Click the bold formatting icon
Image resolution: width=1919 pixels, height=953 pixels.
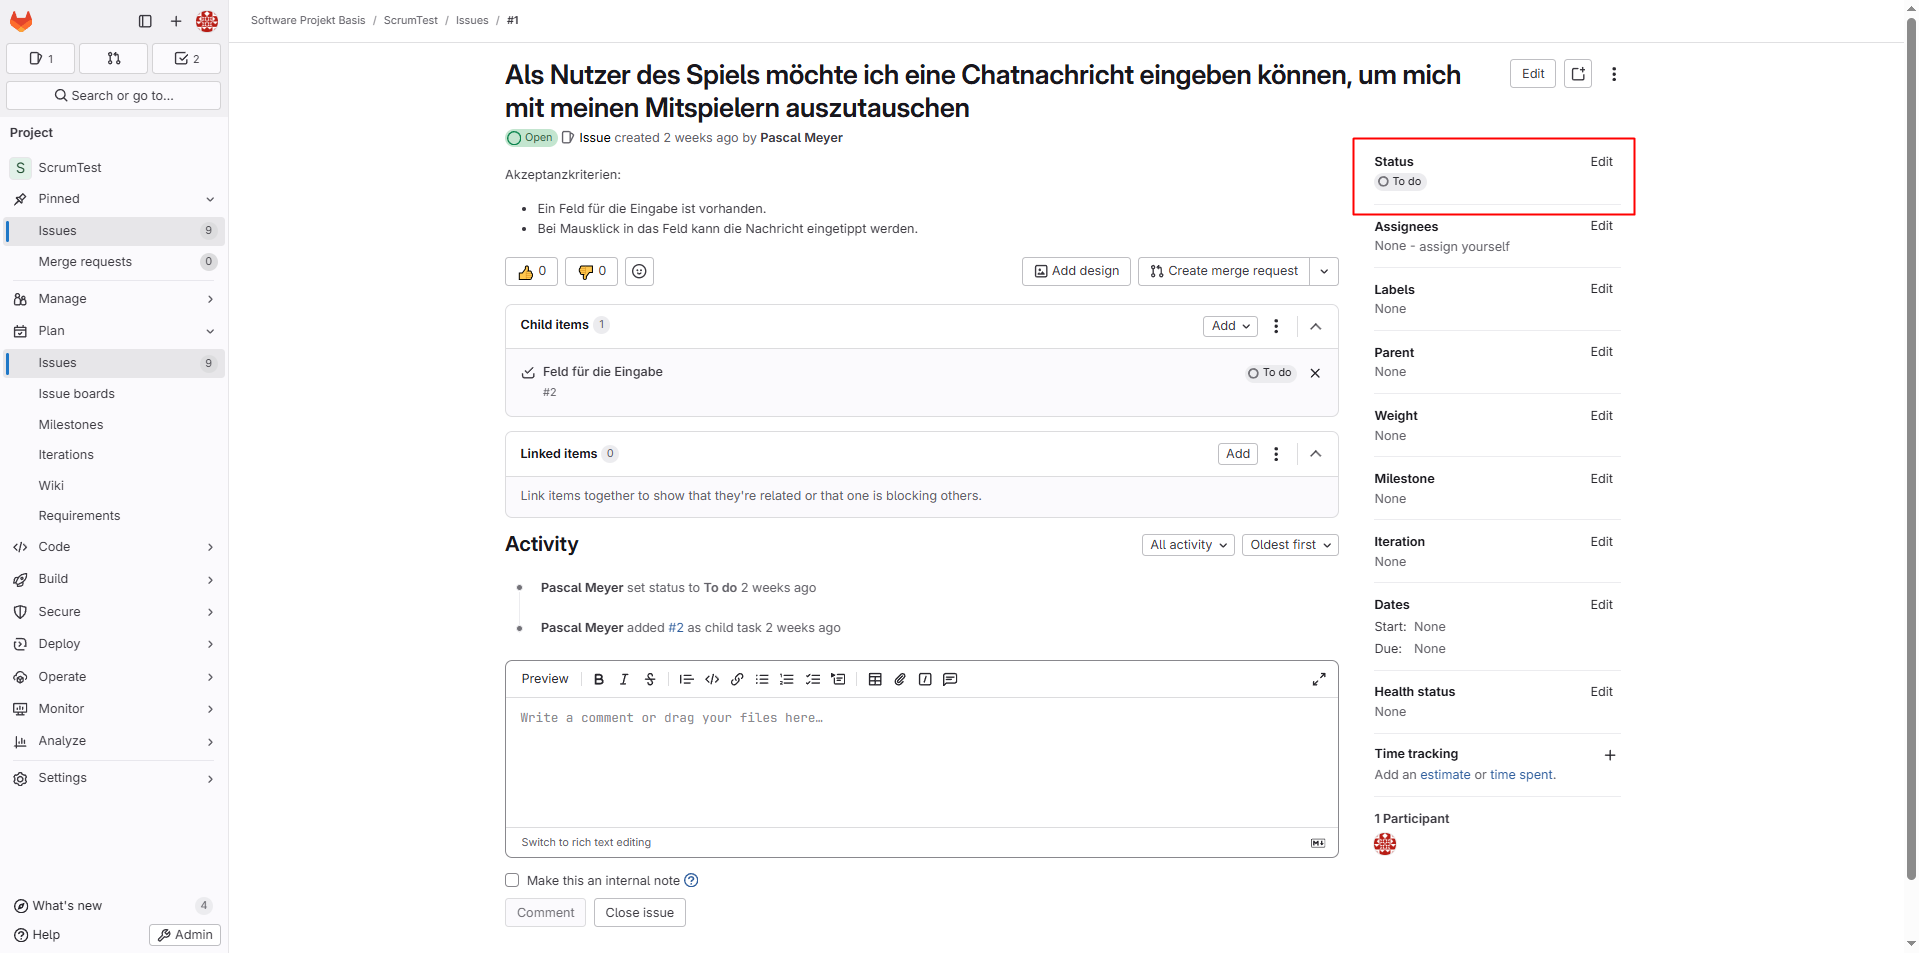point(599,680)
